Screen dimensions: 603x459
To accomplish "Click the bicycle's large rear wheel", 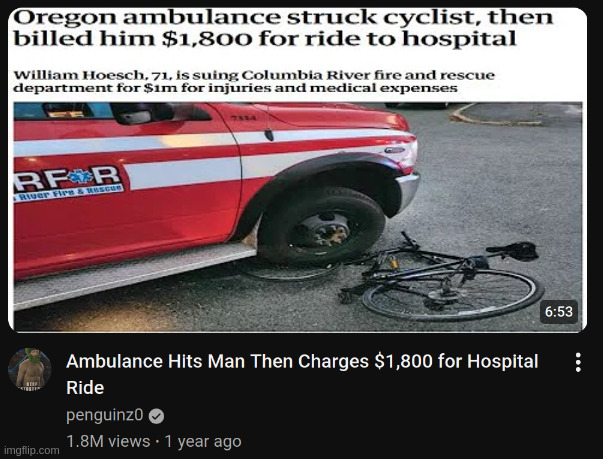I will pos(453,294).
